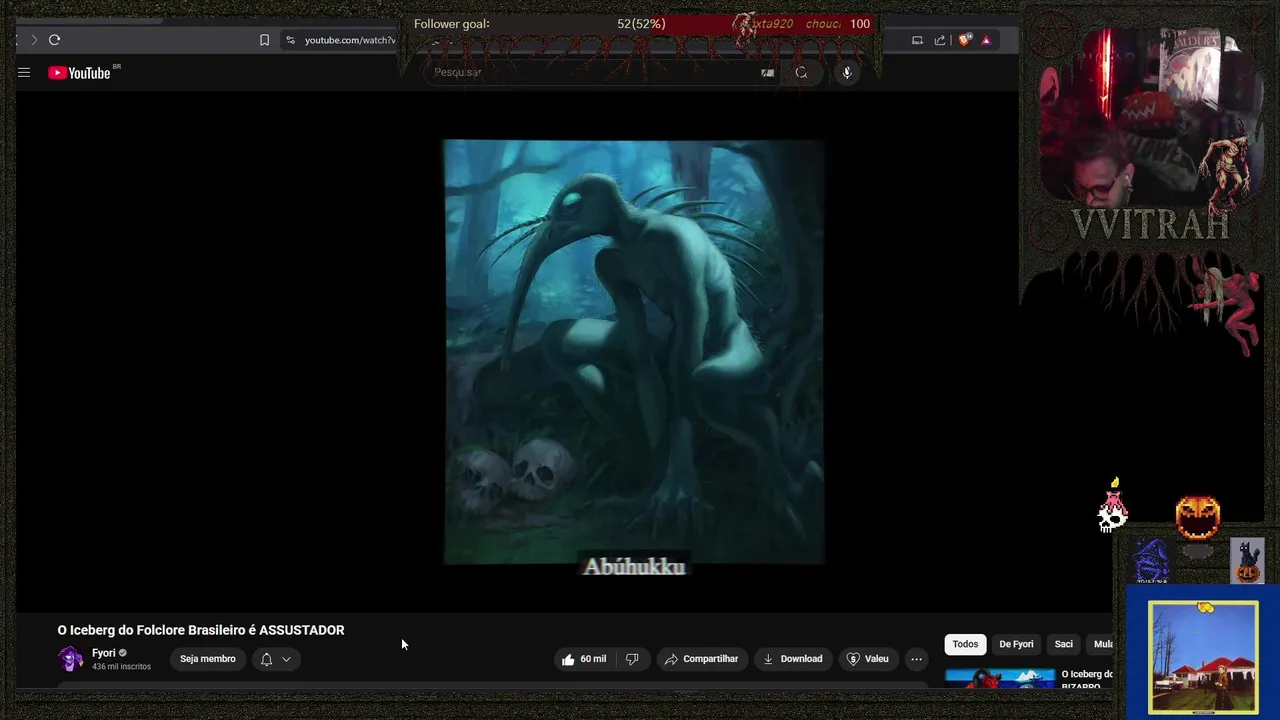1280x720 pixels.
Task: Click the Follower goal progress bar overlay
Action: pos(640,24)
